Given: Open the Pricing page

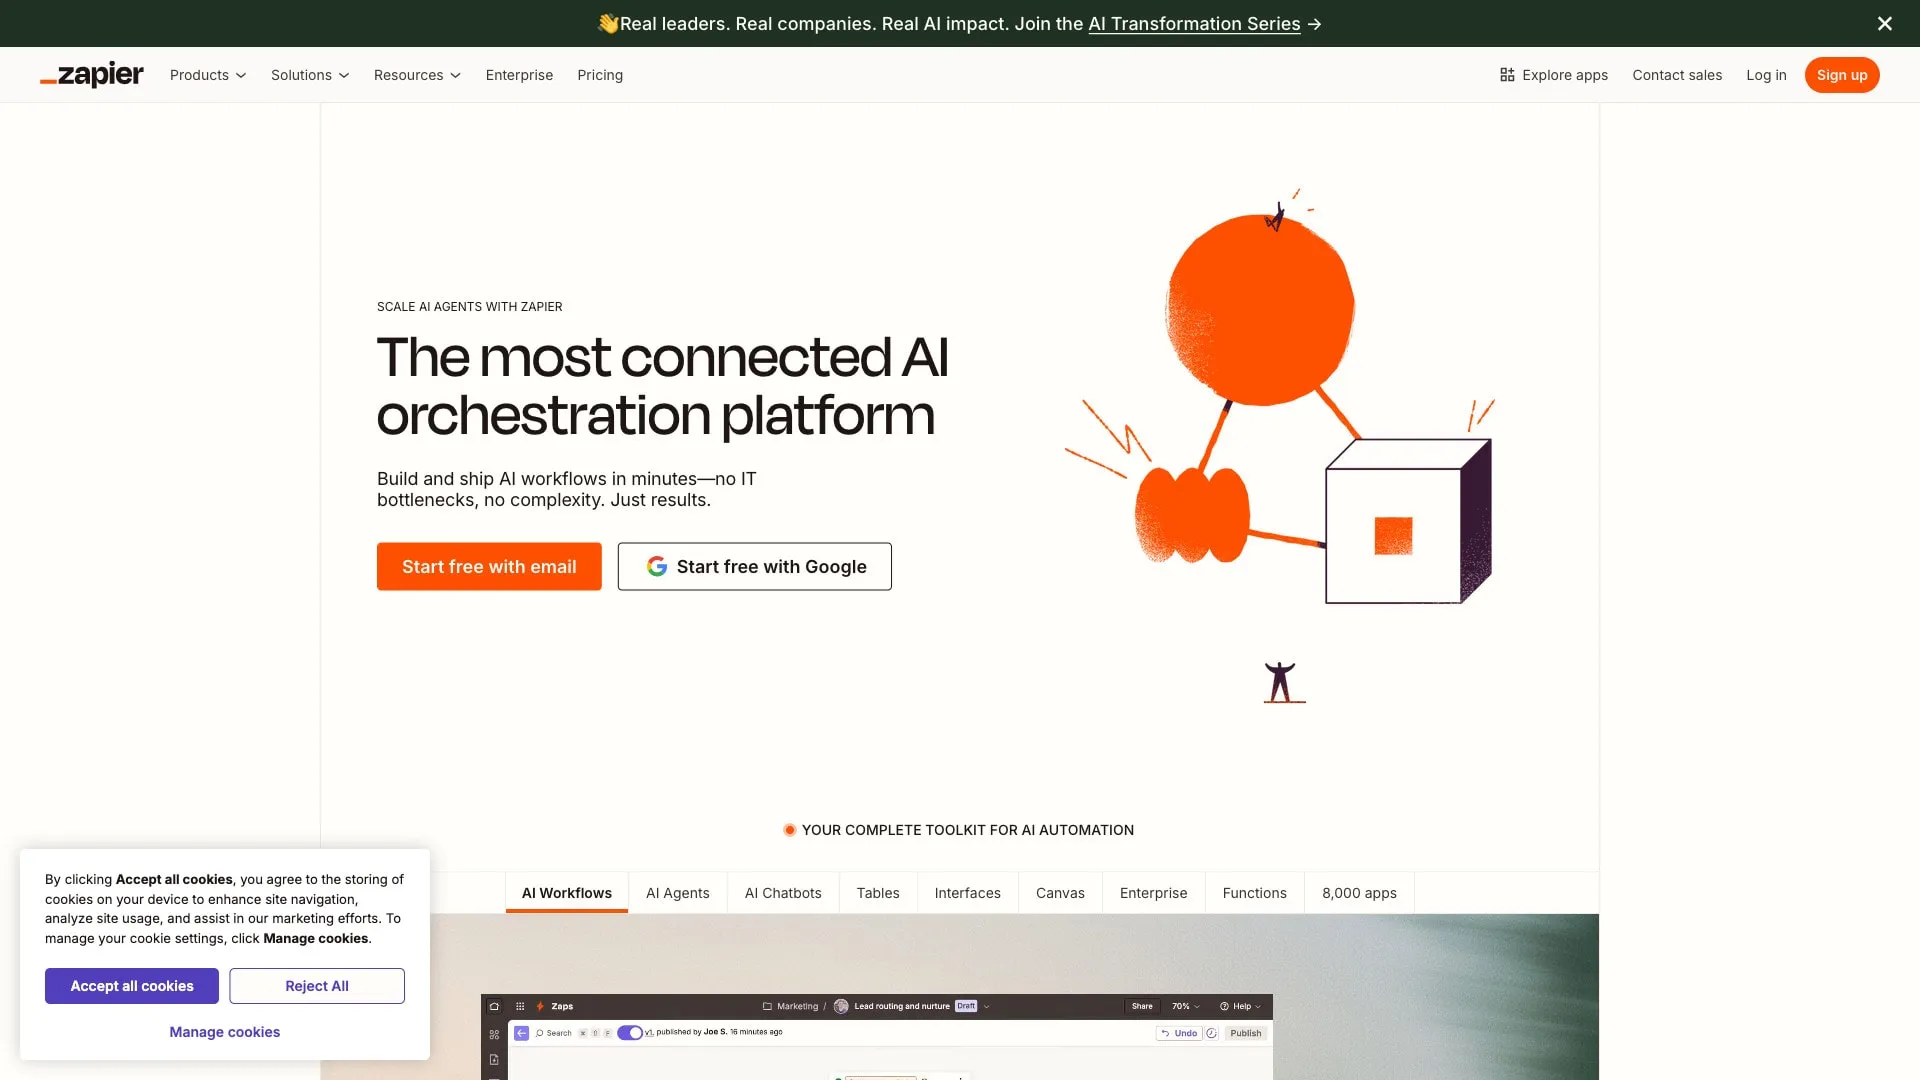Looking at the screenshot, I should [600, 75].
